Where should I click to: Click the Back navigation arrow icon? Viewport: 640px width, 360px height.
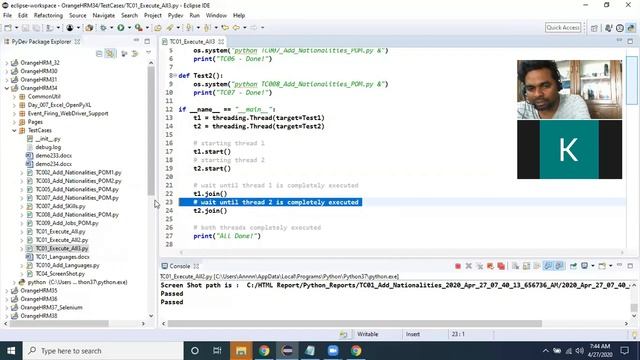click(x=236, y=27)
